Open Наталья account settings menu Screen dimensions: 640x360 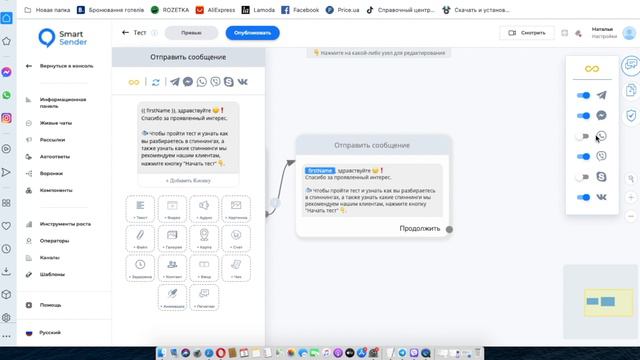pyautogui.click(x=613, y=33)
